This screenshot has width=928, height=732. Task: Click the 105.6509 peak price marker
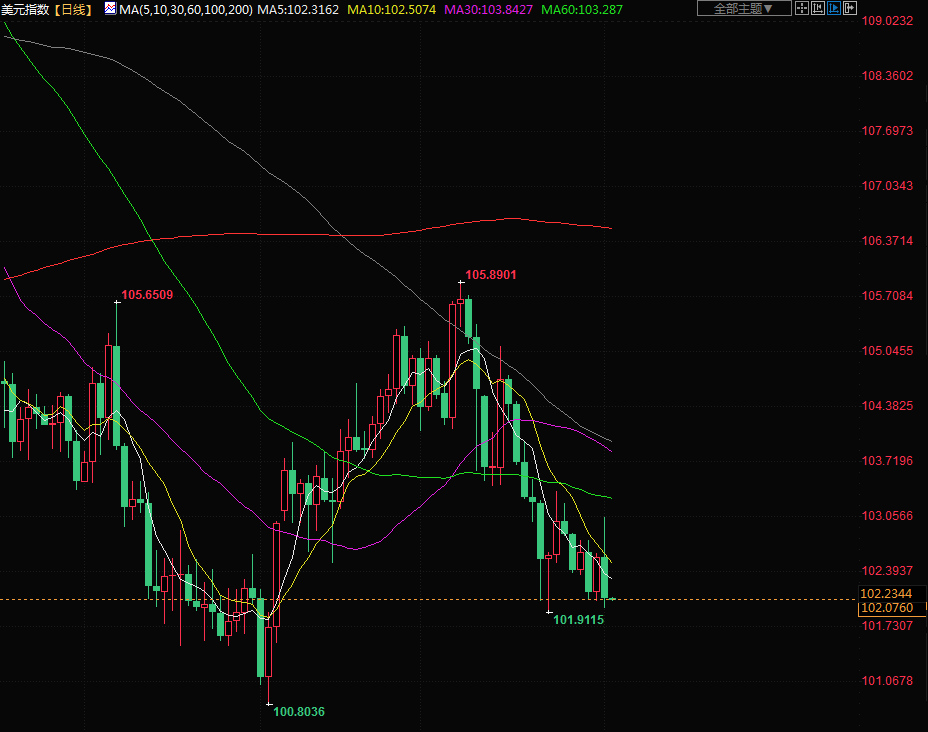(x=147, y=295)
